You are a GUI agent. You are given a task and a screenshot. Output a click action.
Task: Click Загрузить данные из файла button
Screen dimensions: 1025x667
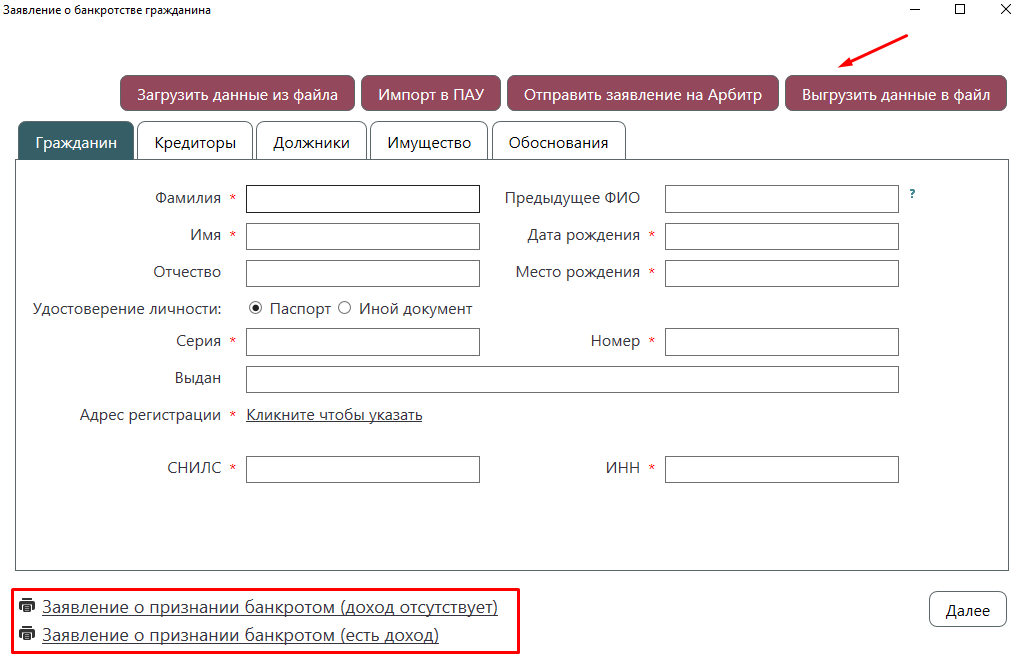click(x=237, y=94)
